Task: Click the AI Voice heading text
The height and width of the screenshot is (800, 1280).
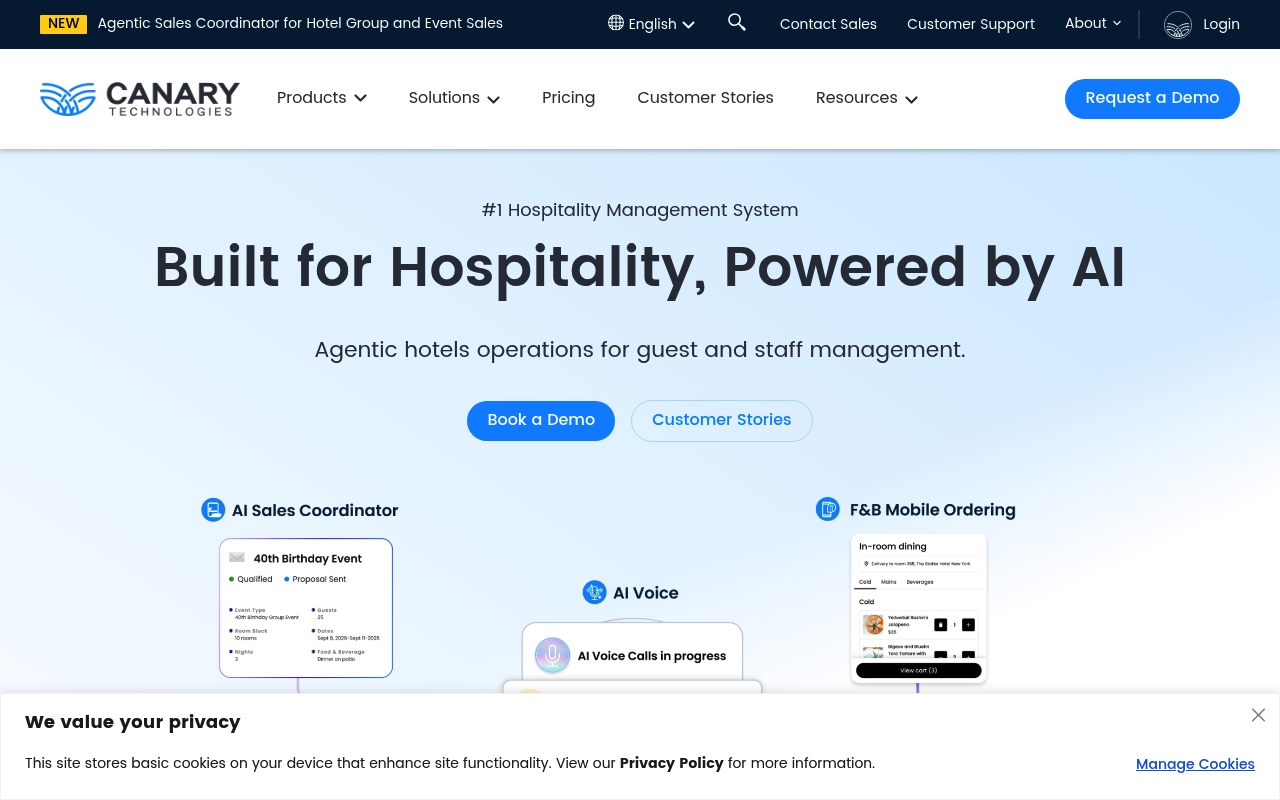Action: [x=646, y=593]
